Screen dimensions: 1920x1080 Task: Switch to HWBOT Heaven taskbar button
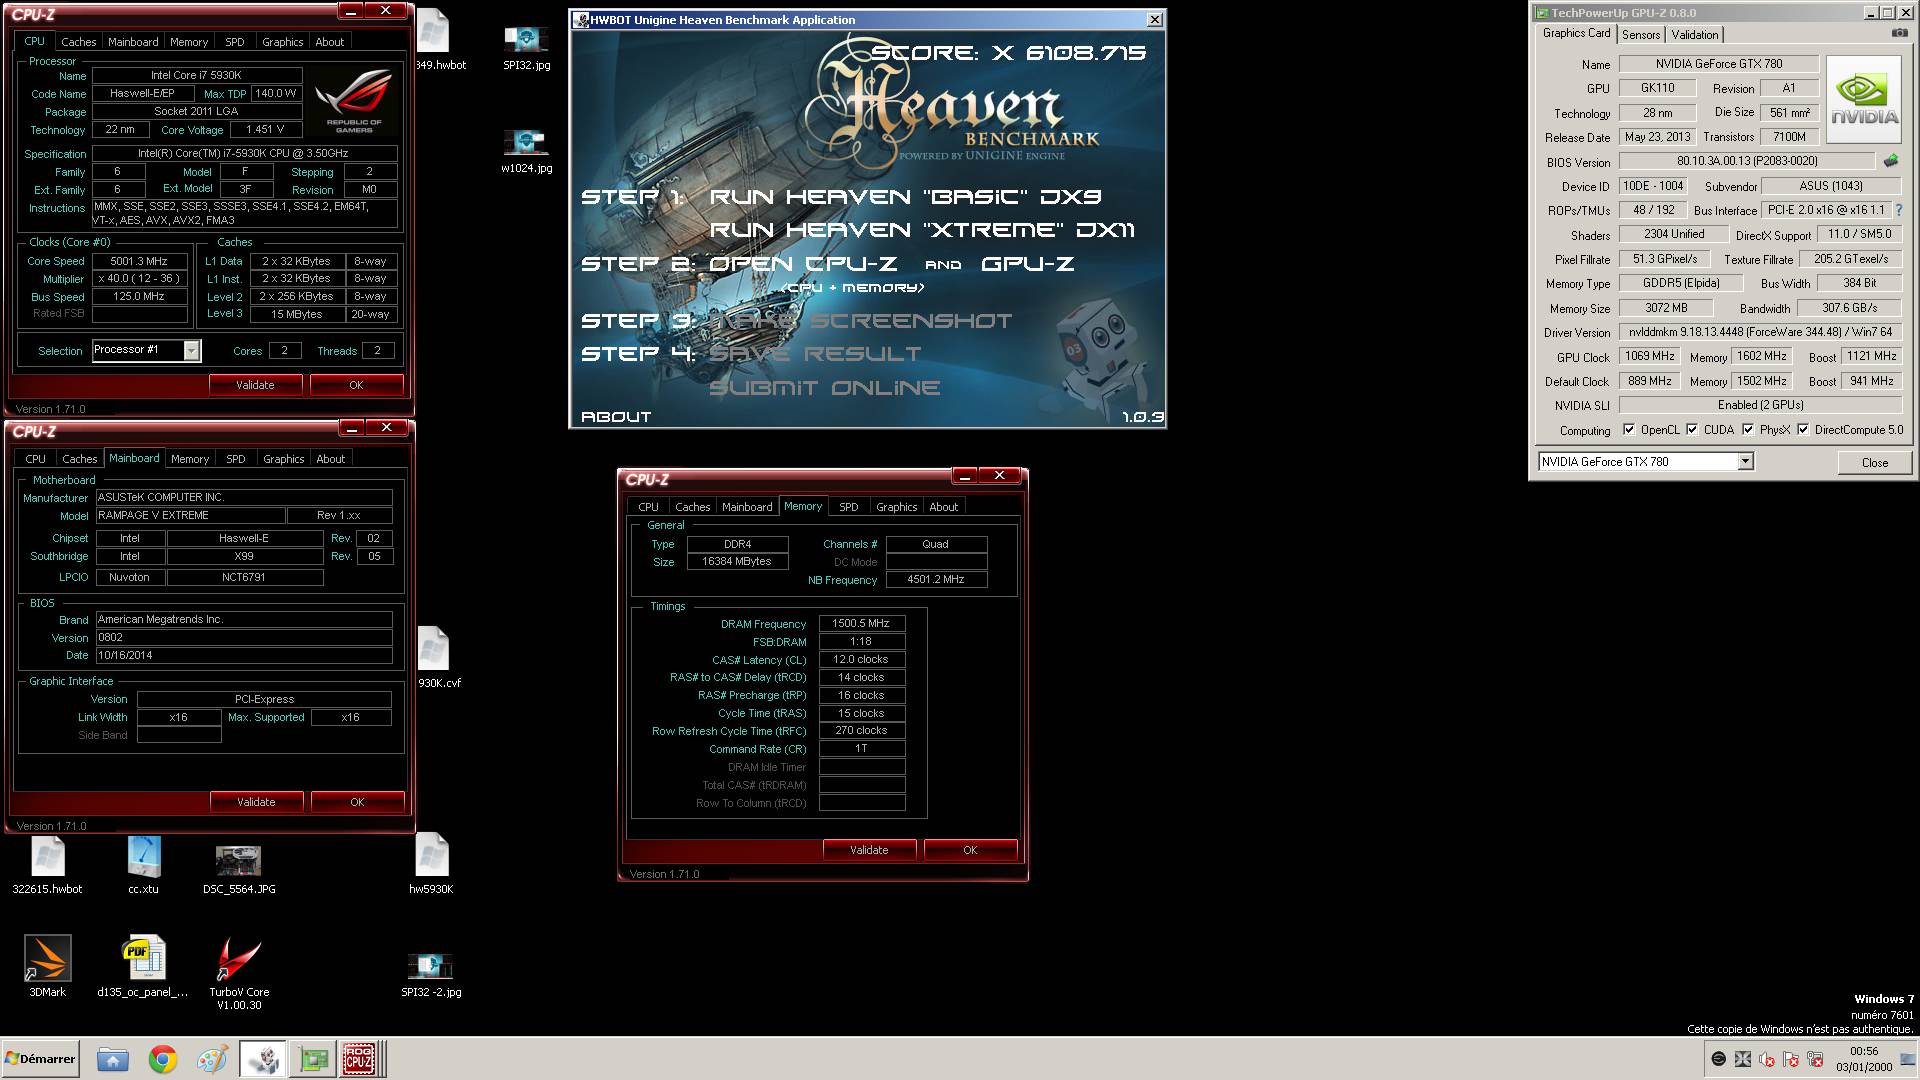(x=263, y=1059)
